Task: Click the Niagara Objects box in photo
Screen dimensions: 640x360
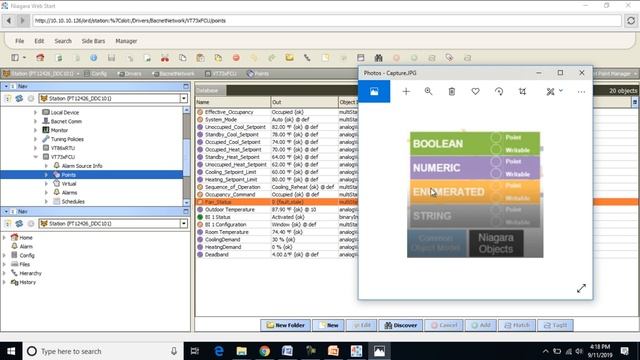Action: pos(496,243)
